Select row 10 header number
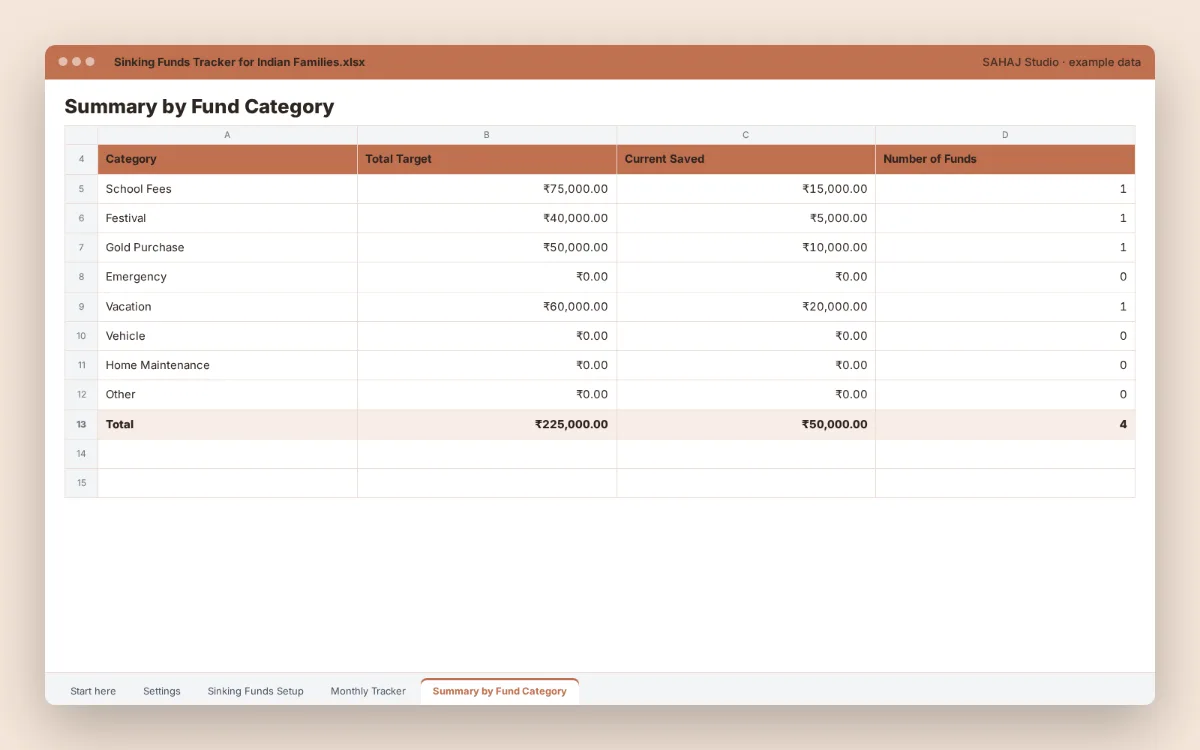 pos(81,336)
